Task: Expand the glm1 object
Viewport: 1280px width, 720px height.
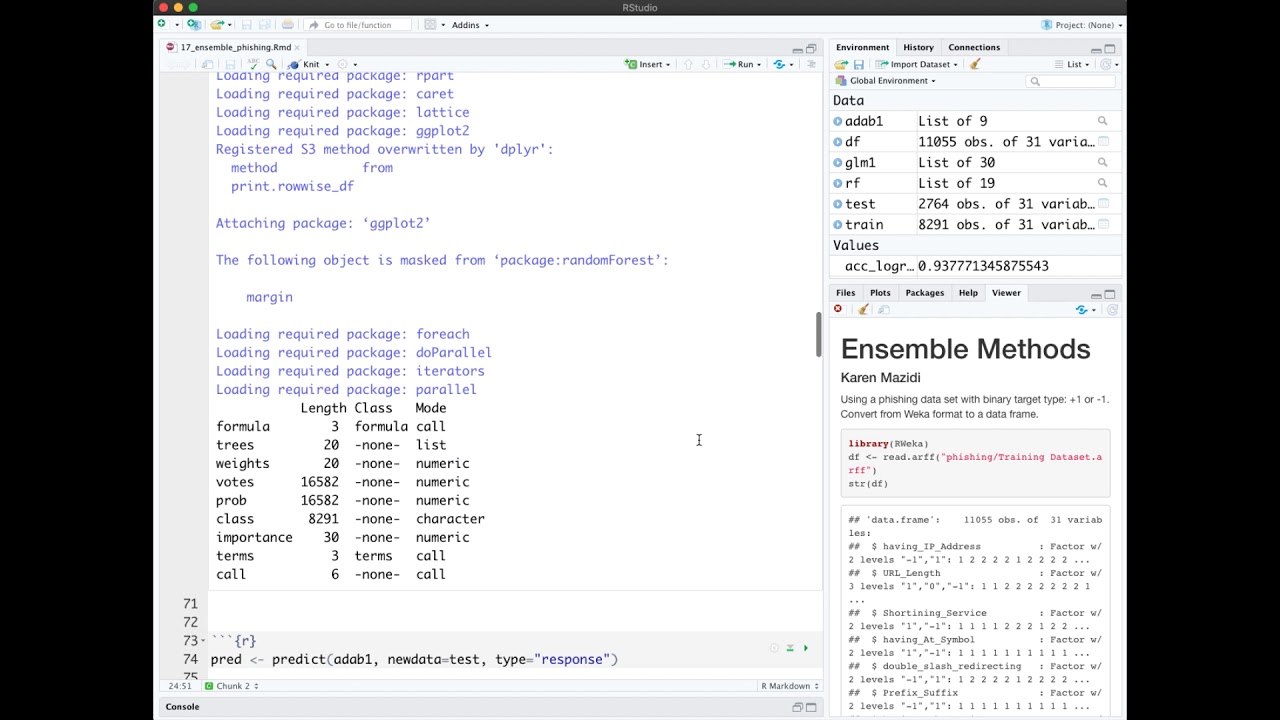Action: (x=838, y=163)
